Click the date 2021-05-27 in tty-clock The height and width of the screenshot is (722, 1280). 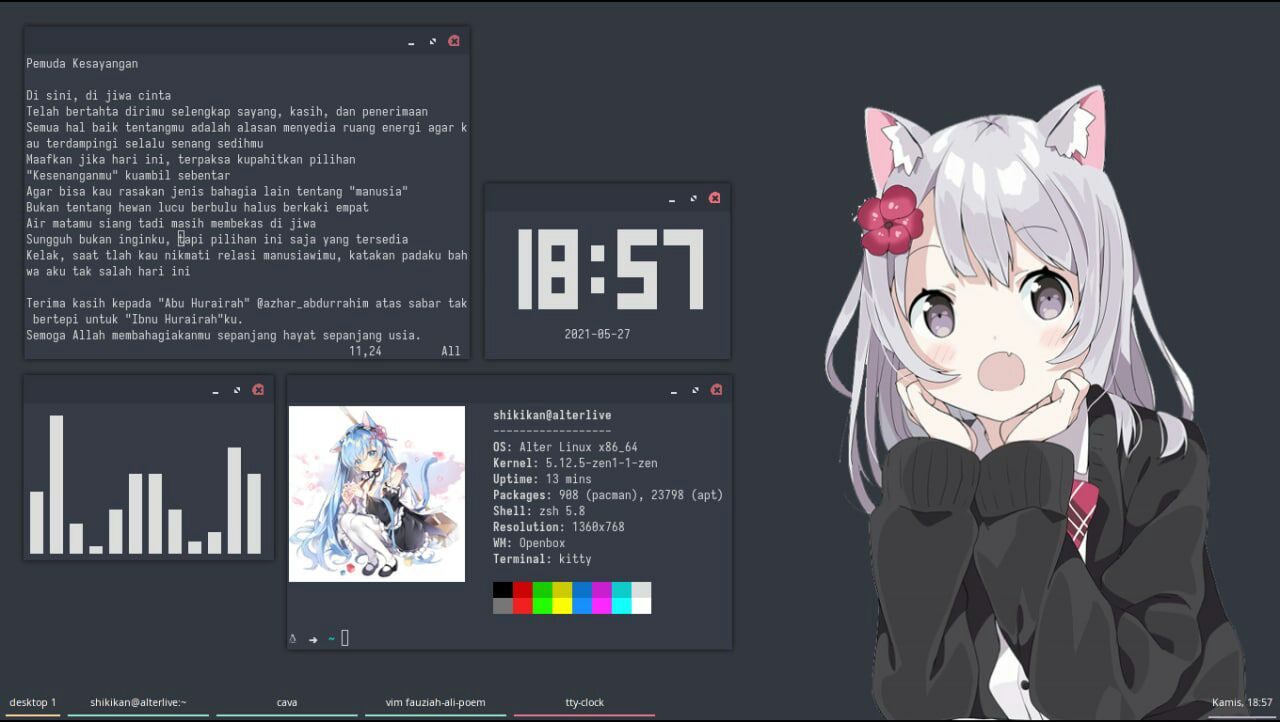coord(597,334)
